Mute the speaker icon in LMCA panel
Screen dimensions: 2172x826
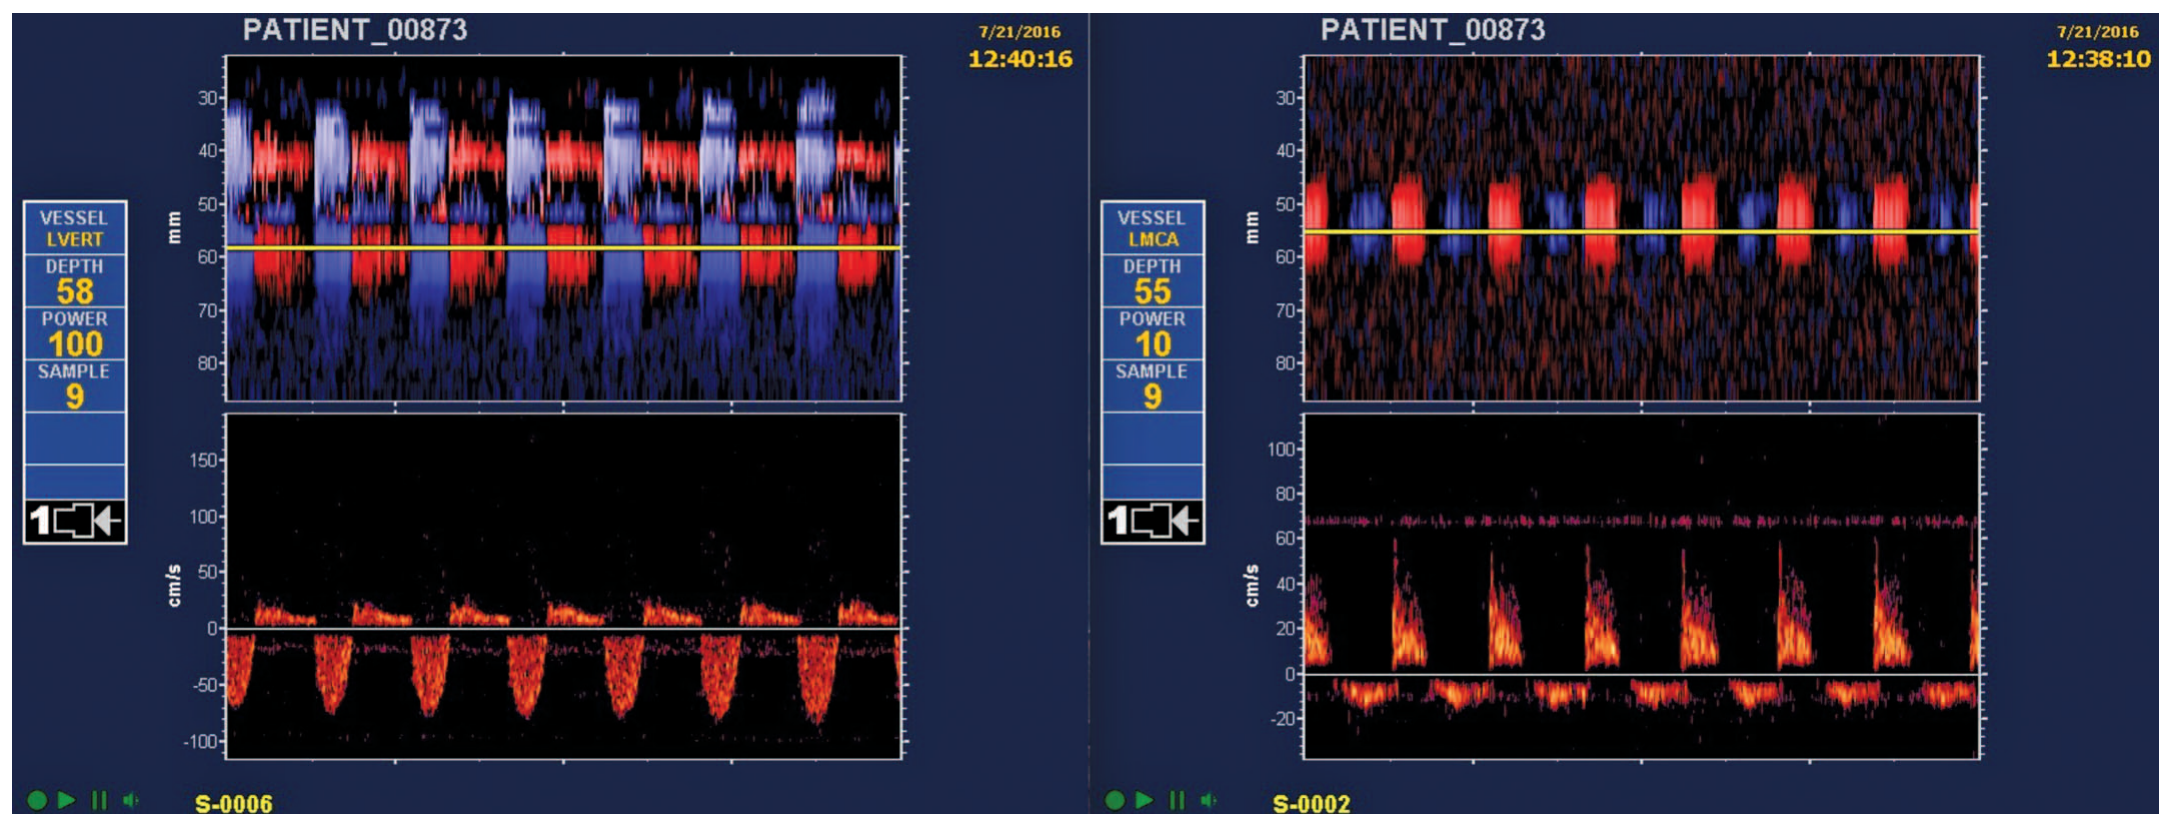[1209, 800]
